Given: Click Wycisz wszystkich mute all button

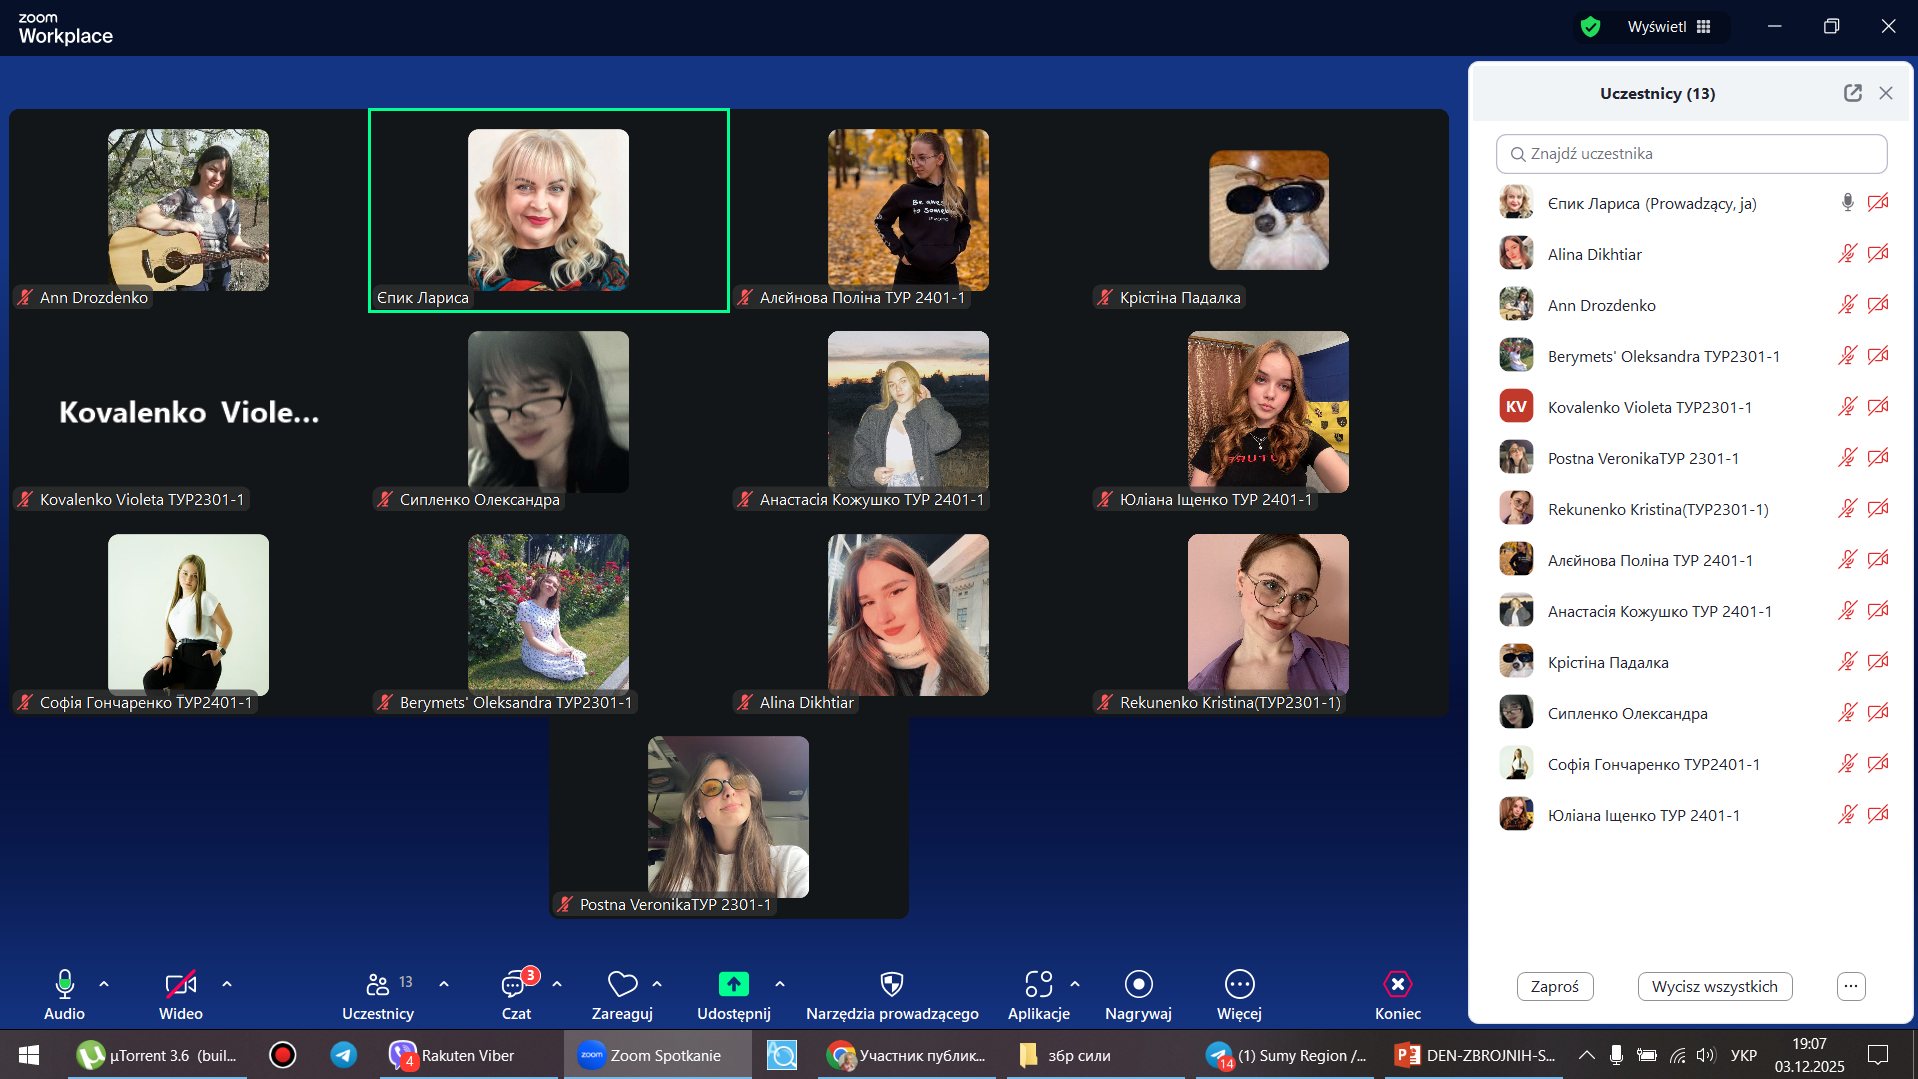Looking at the screenshot, I should coord(1714,986).
